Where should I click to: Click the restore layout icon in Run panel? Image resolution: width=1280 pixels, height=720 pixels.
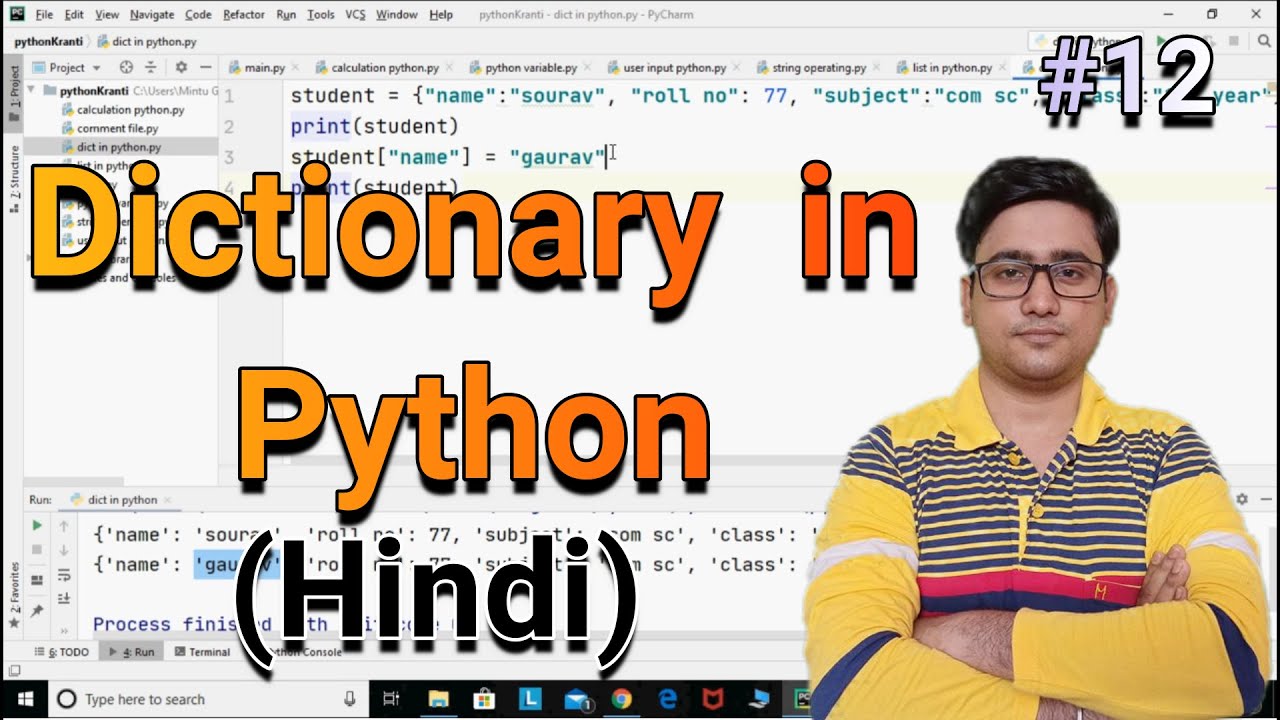tap(37, 580)
